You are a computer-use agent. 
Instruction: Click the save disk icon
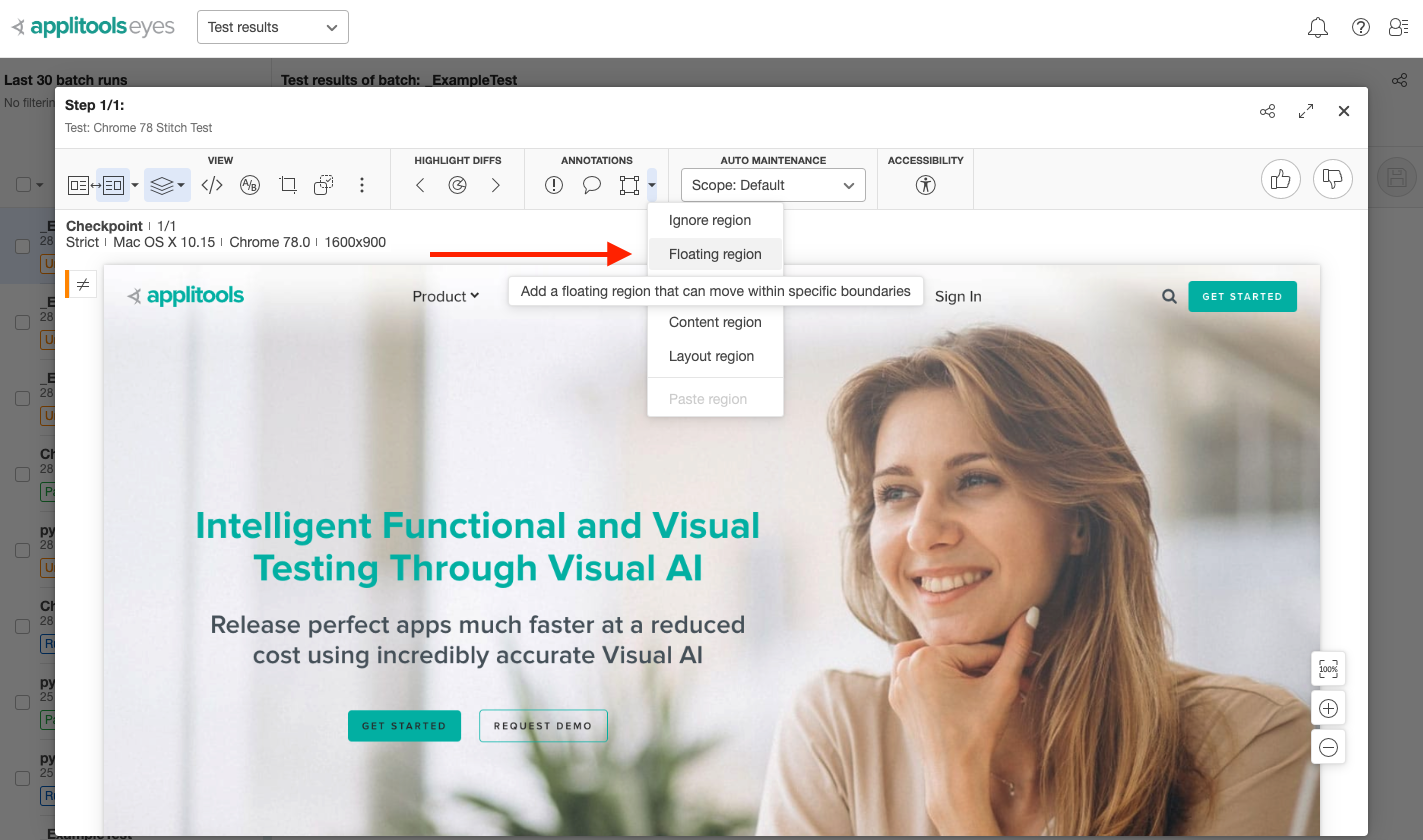[1397, 179]
